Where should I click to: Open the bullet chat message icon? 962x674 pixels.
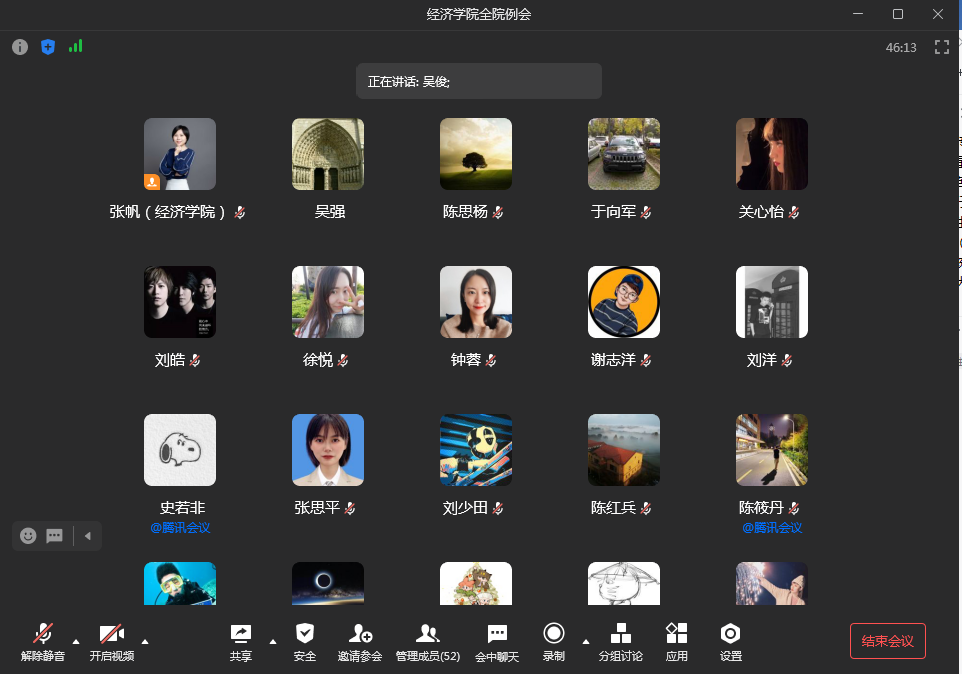(55, 536)
